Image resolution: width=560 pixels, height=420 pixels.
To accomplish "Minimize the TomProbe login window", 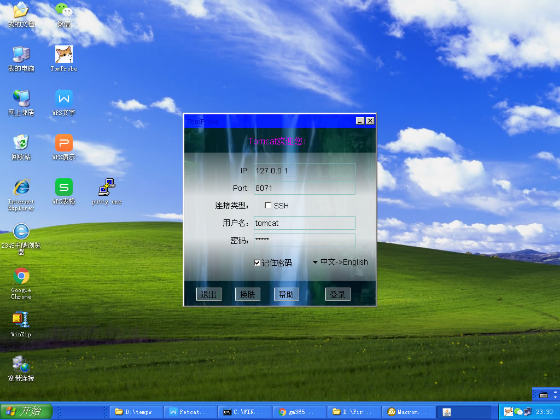I will pos(360,121).
